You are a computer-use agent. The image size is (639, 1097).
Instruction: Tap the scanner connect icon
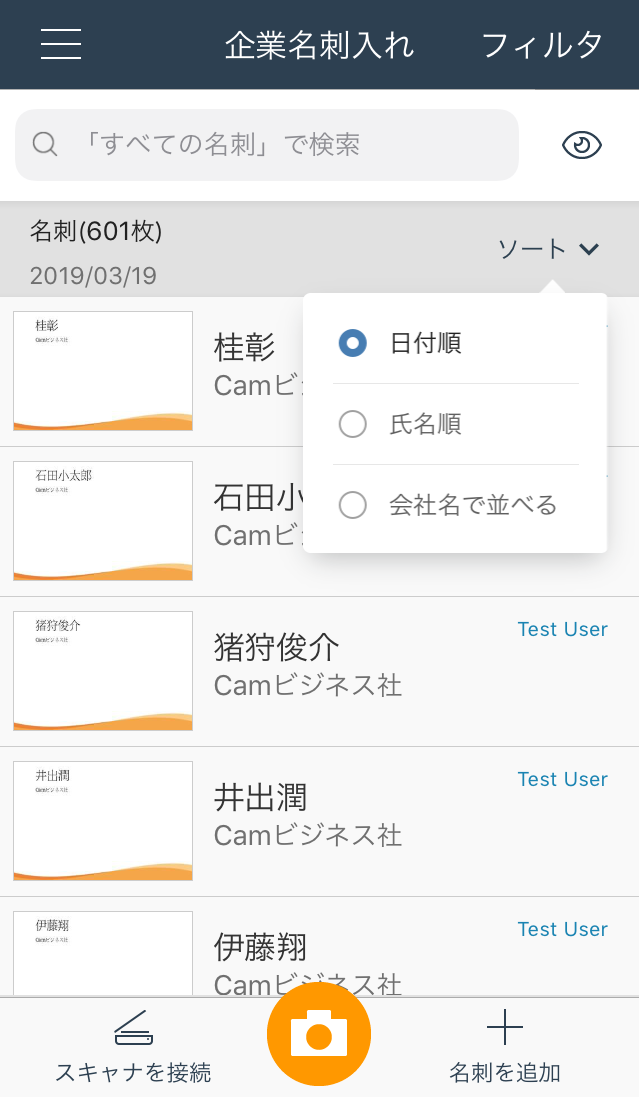133,1029
